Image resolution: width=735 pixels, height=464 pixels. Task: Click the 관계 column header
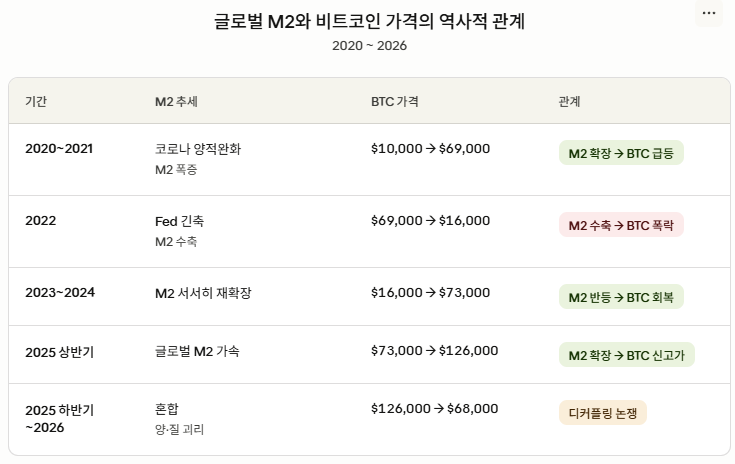(570, 101)
